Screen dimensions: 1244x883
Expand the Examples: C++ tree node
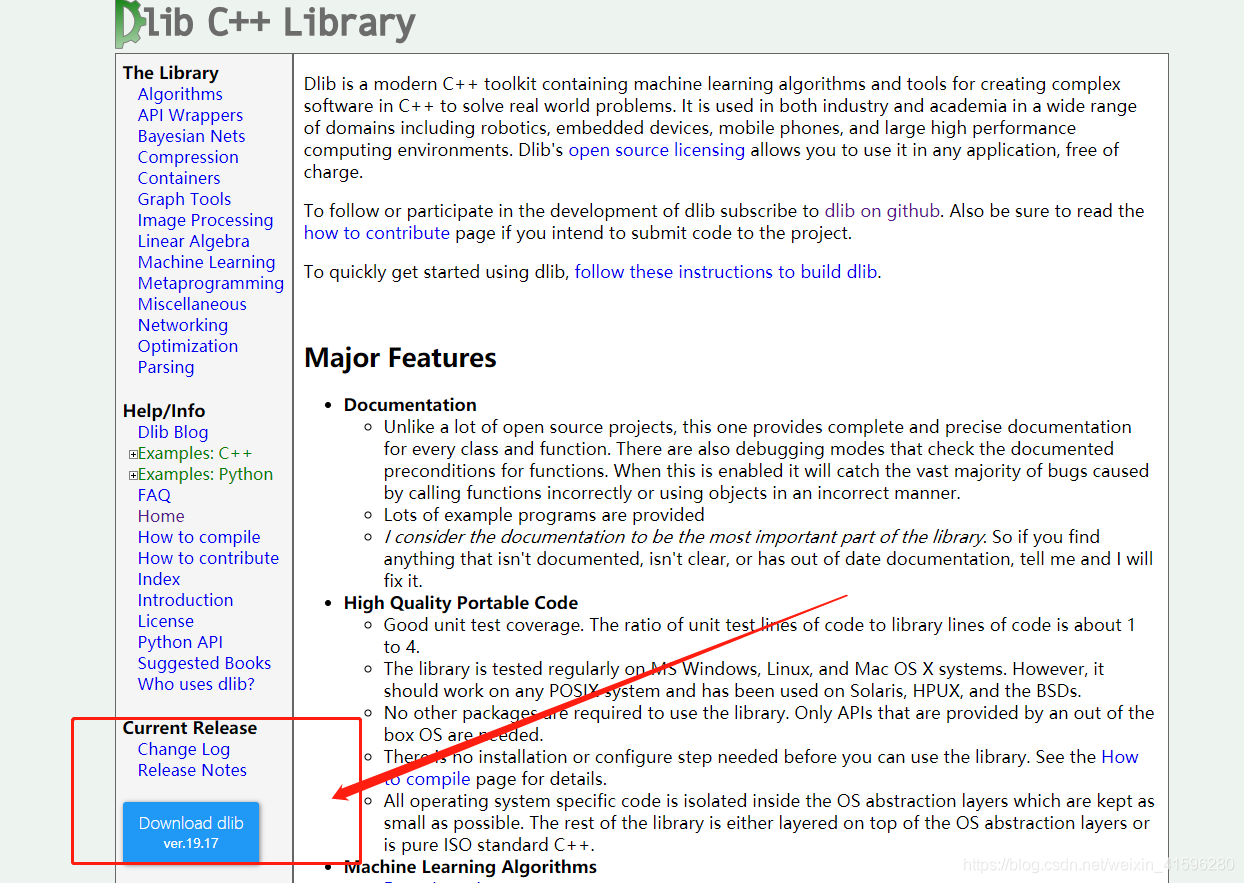(x=133, y=454)
